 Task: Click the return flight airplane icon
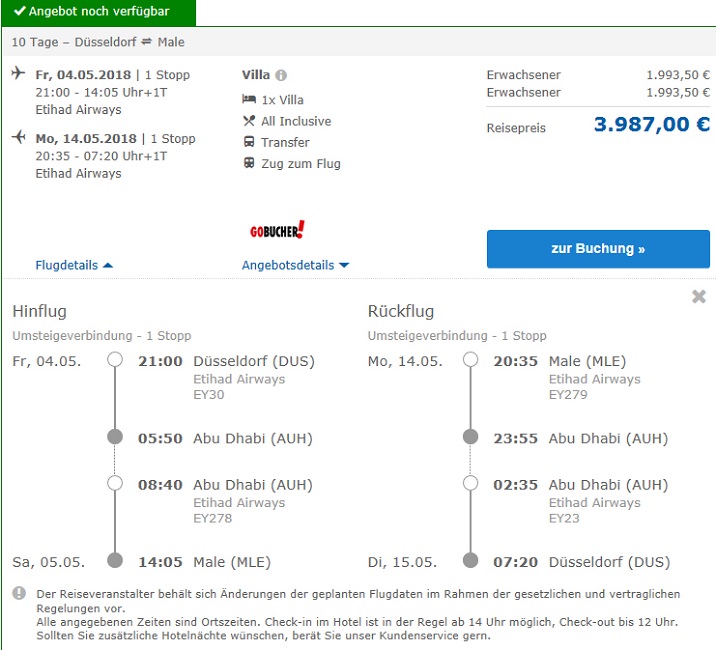coord(18,138)
